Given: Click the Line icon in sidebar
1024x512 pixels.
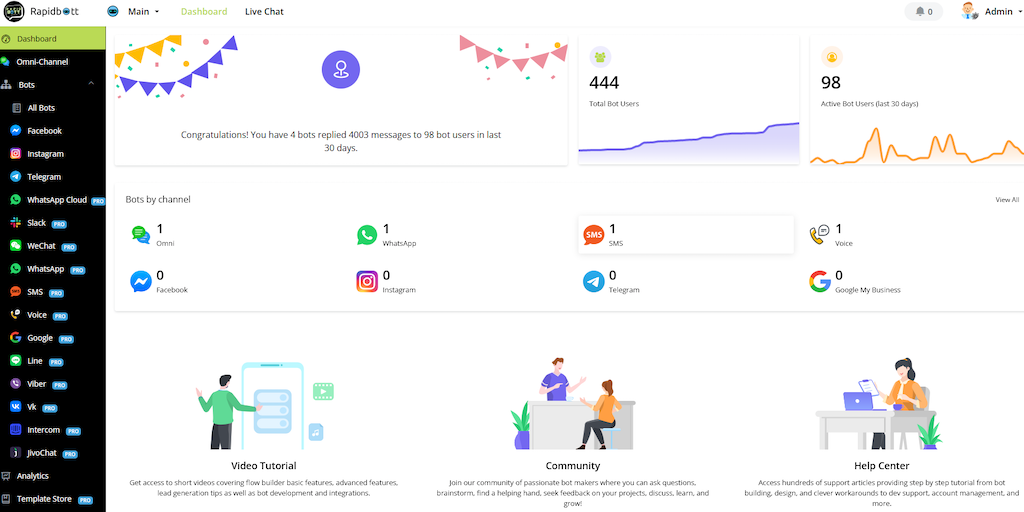Looking at the screenshot, I should (x=16, y=360).
